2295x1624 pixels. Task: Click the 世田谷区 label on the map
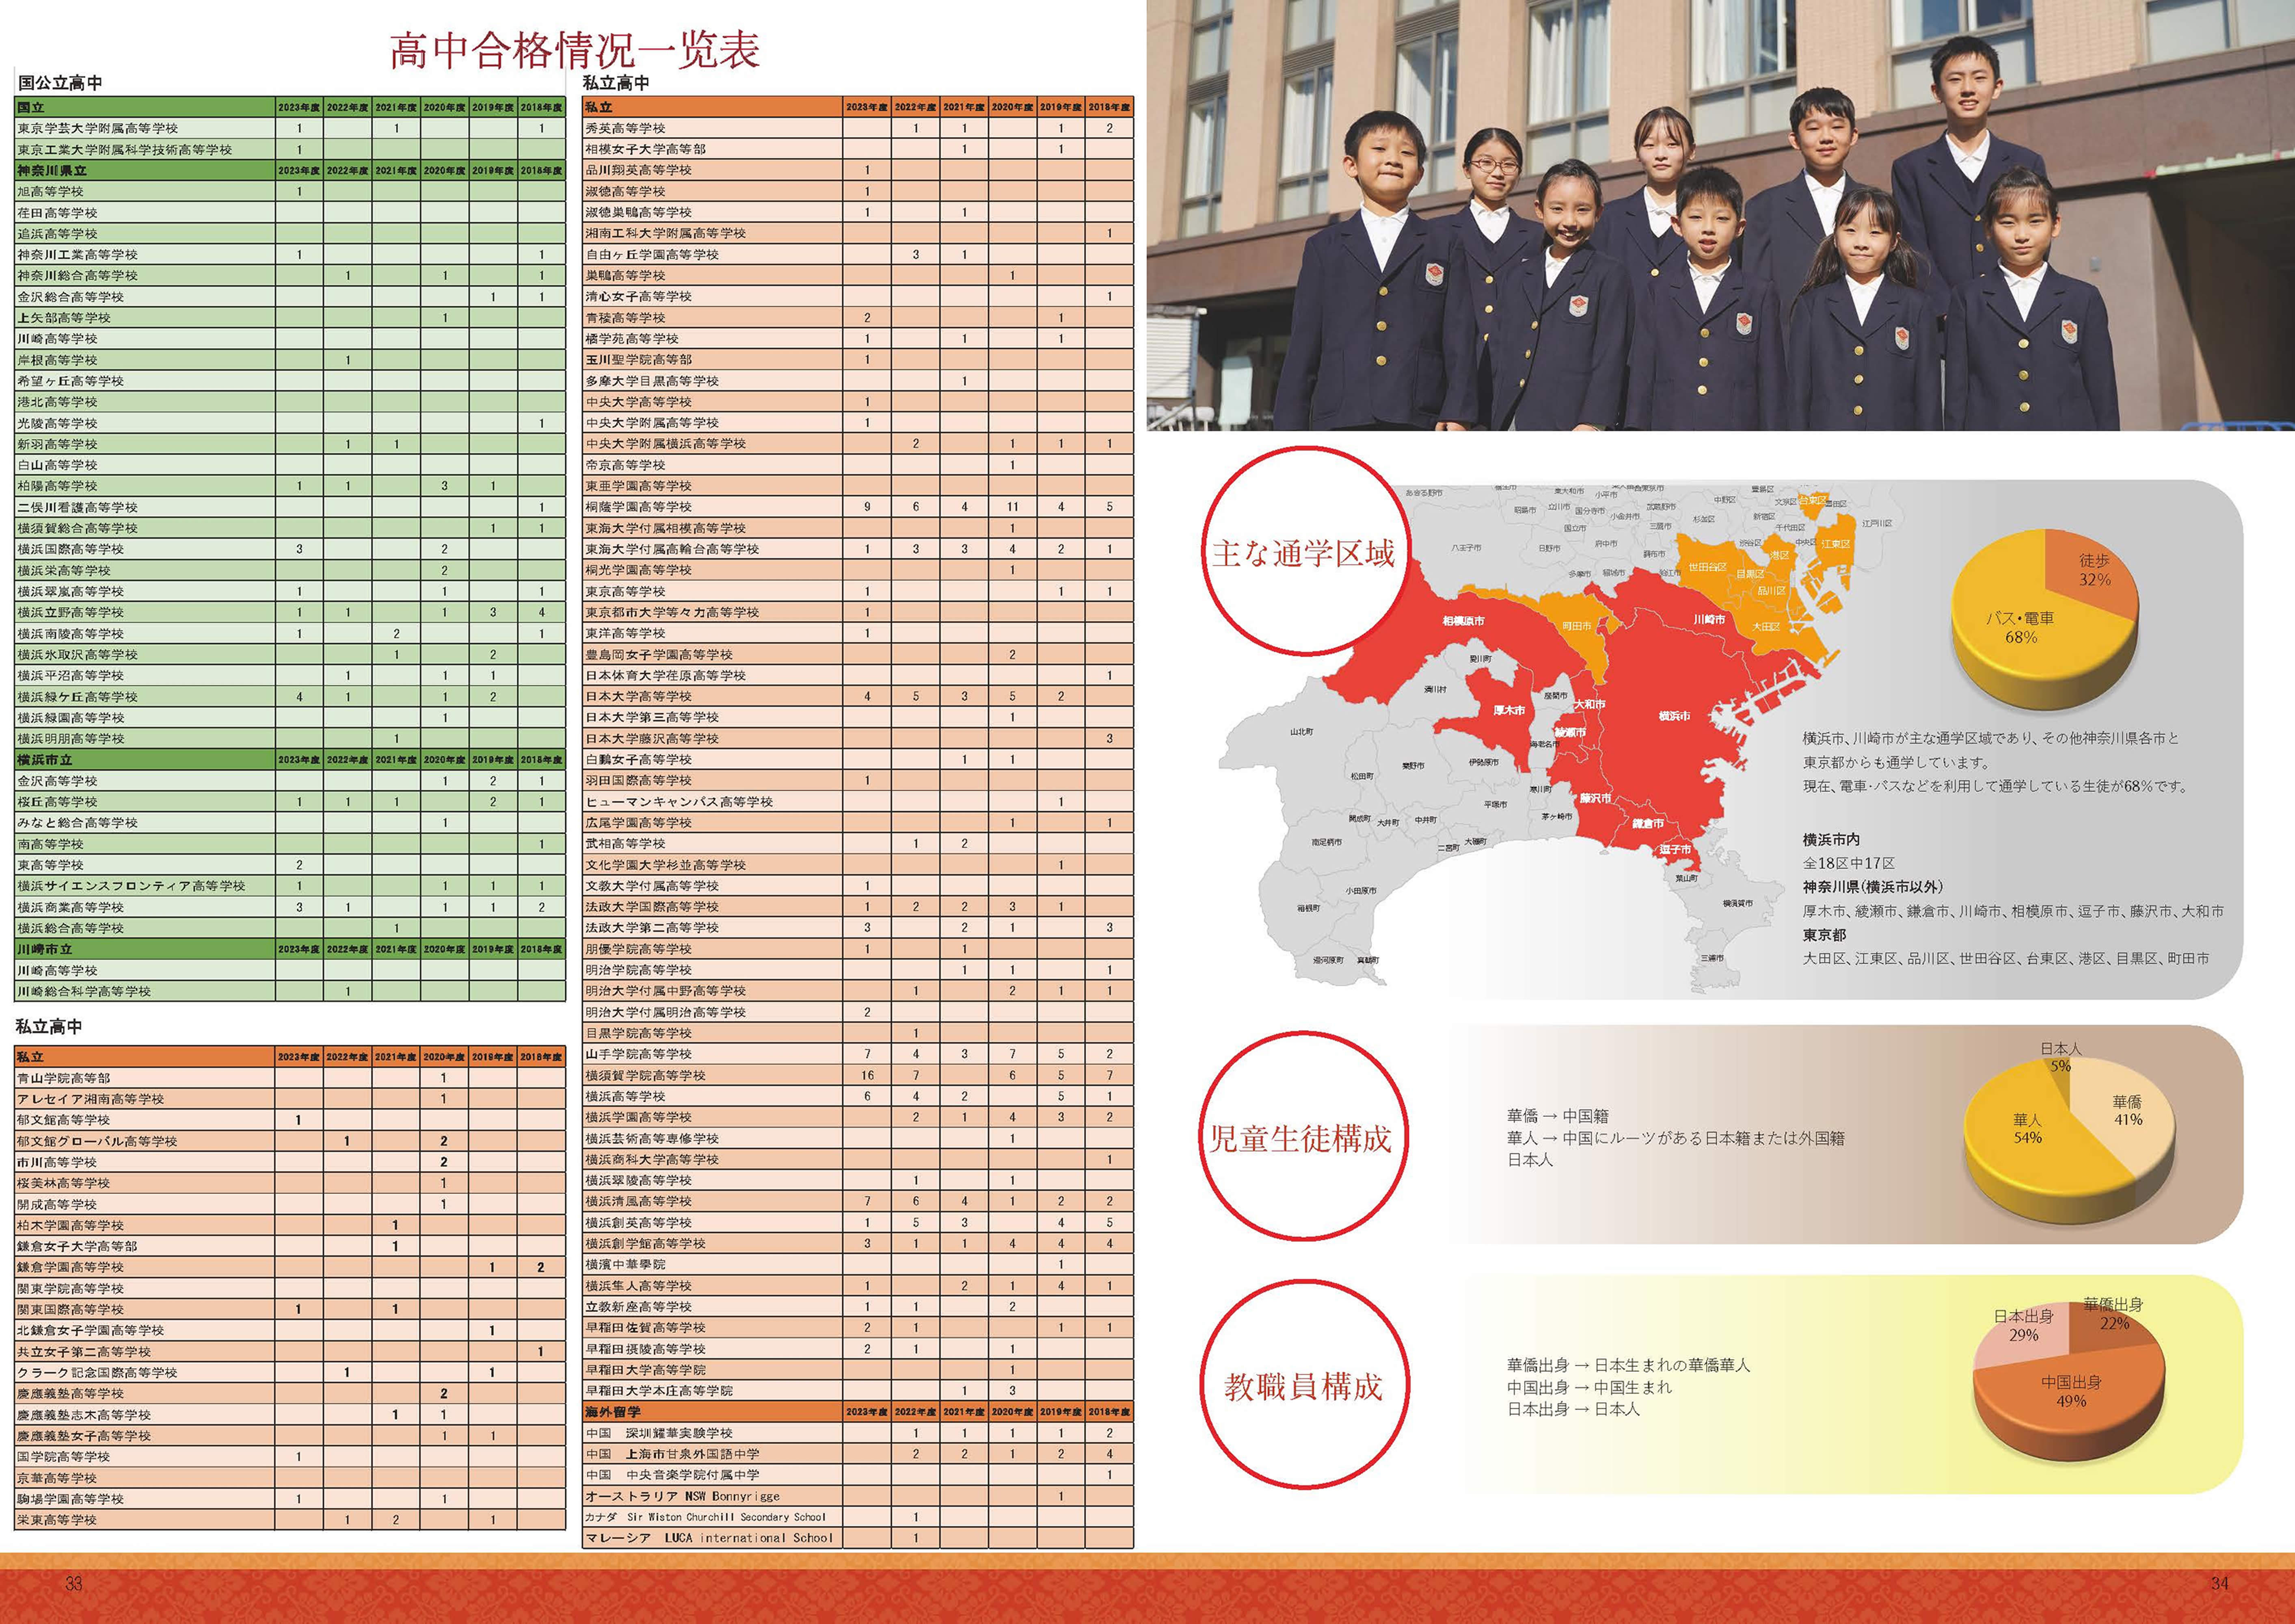coord(1708,567)
